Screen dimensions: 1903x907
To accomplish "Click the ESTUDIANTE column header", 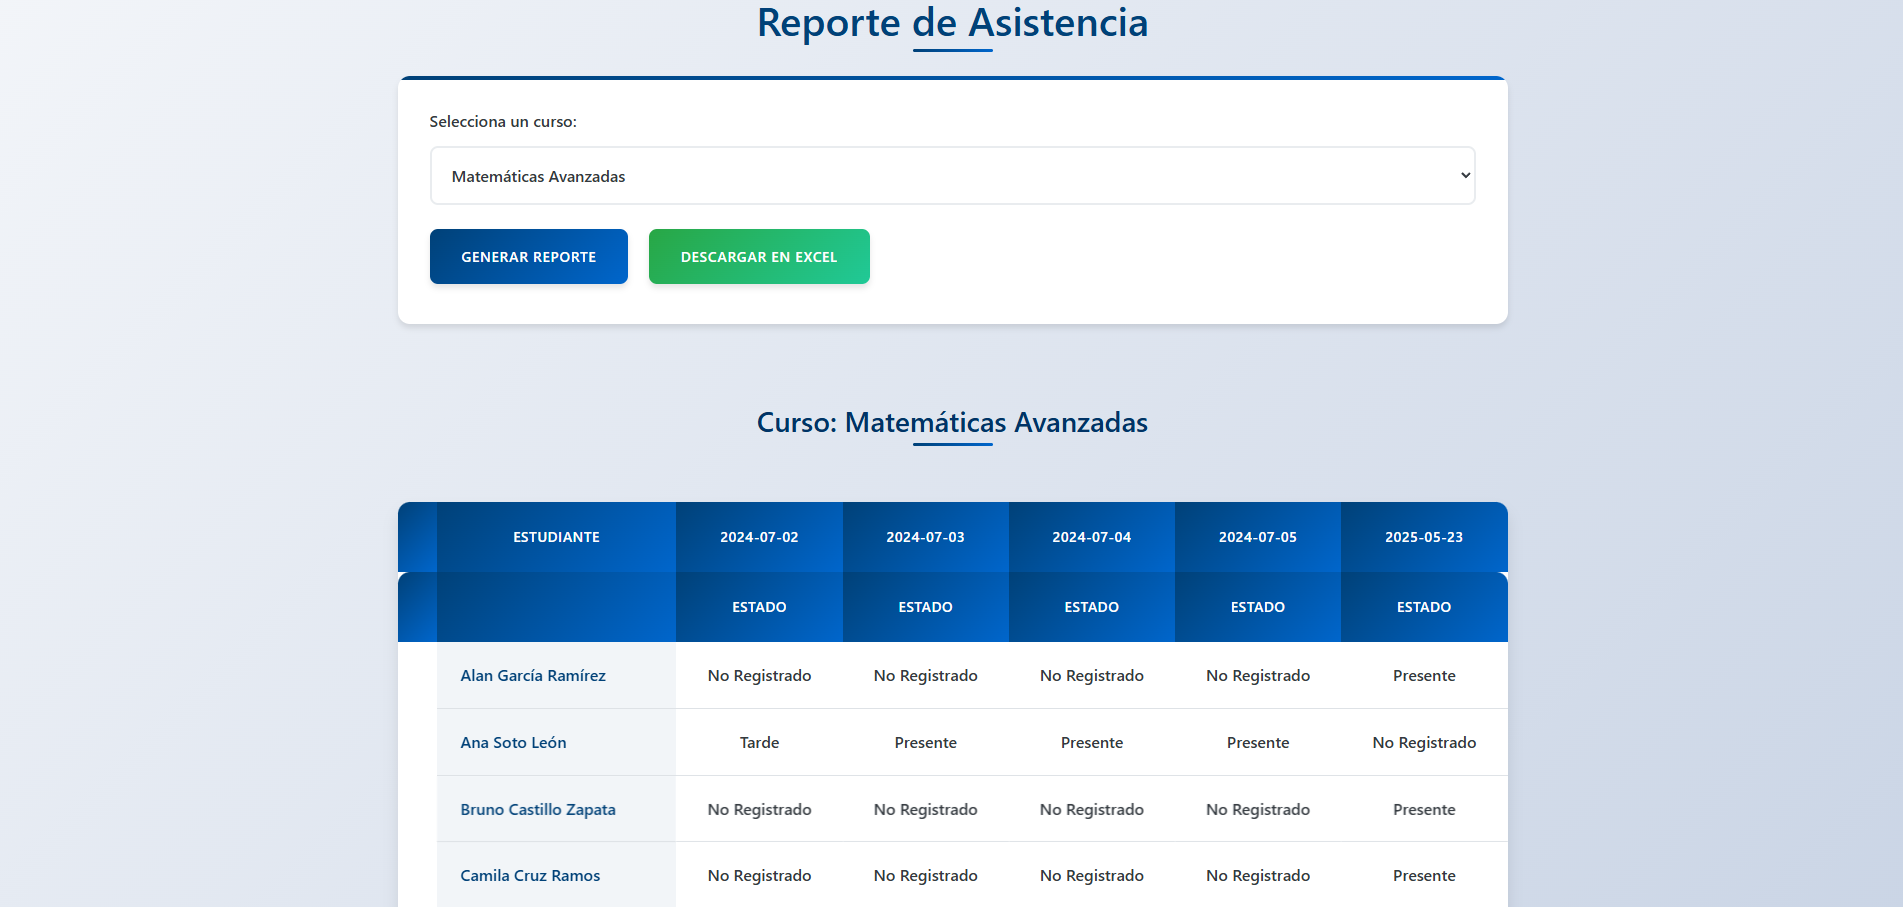I will coord(556,537).
